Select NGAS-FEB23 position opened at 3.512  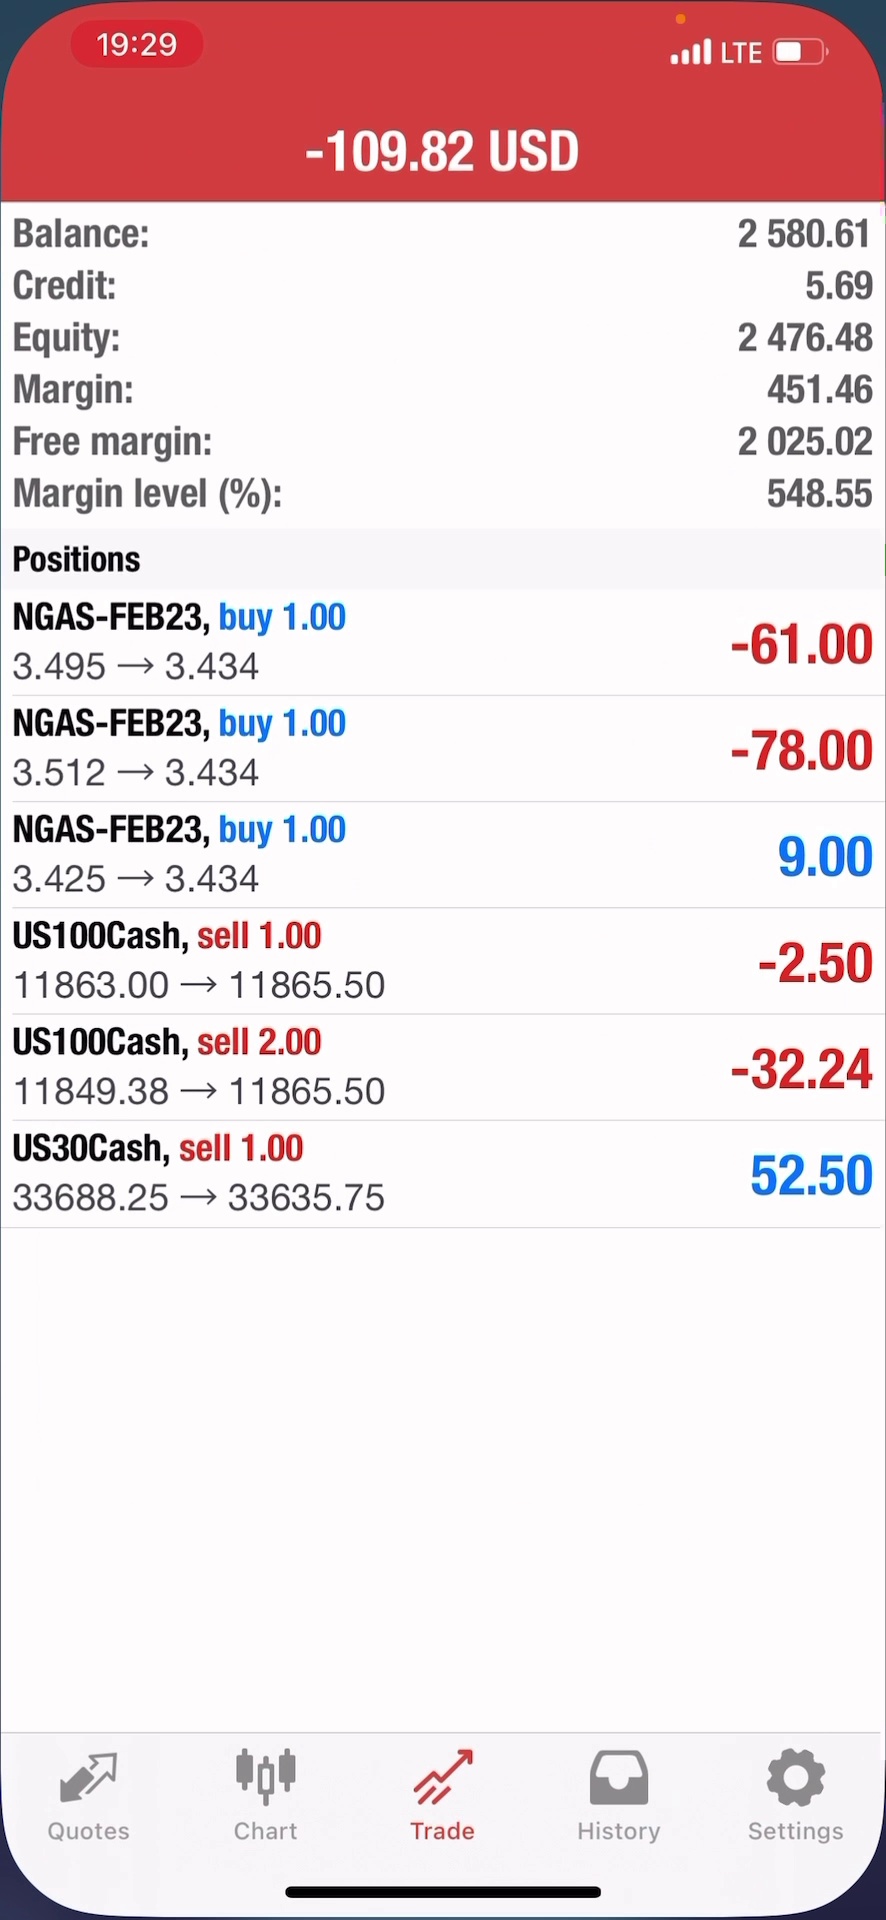tap(442, 748)
